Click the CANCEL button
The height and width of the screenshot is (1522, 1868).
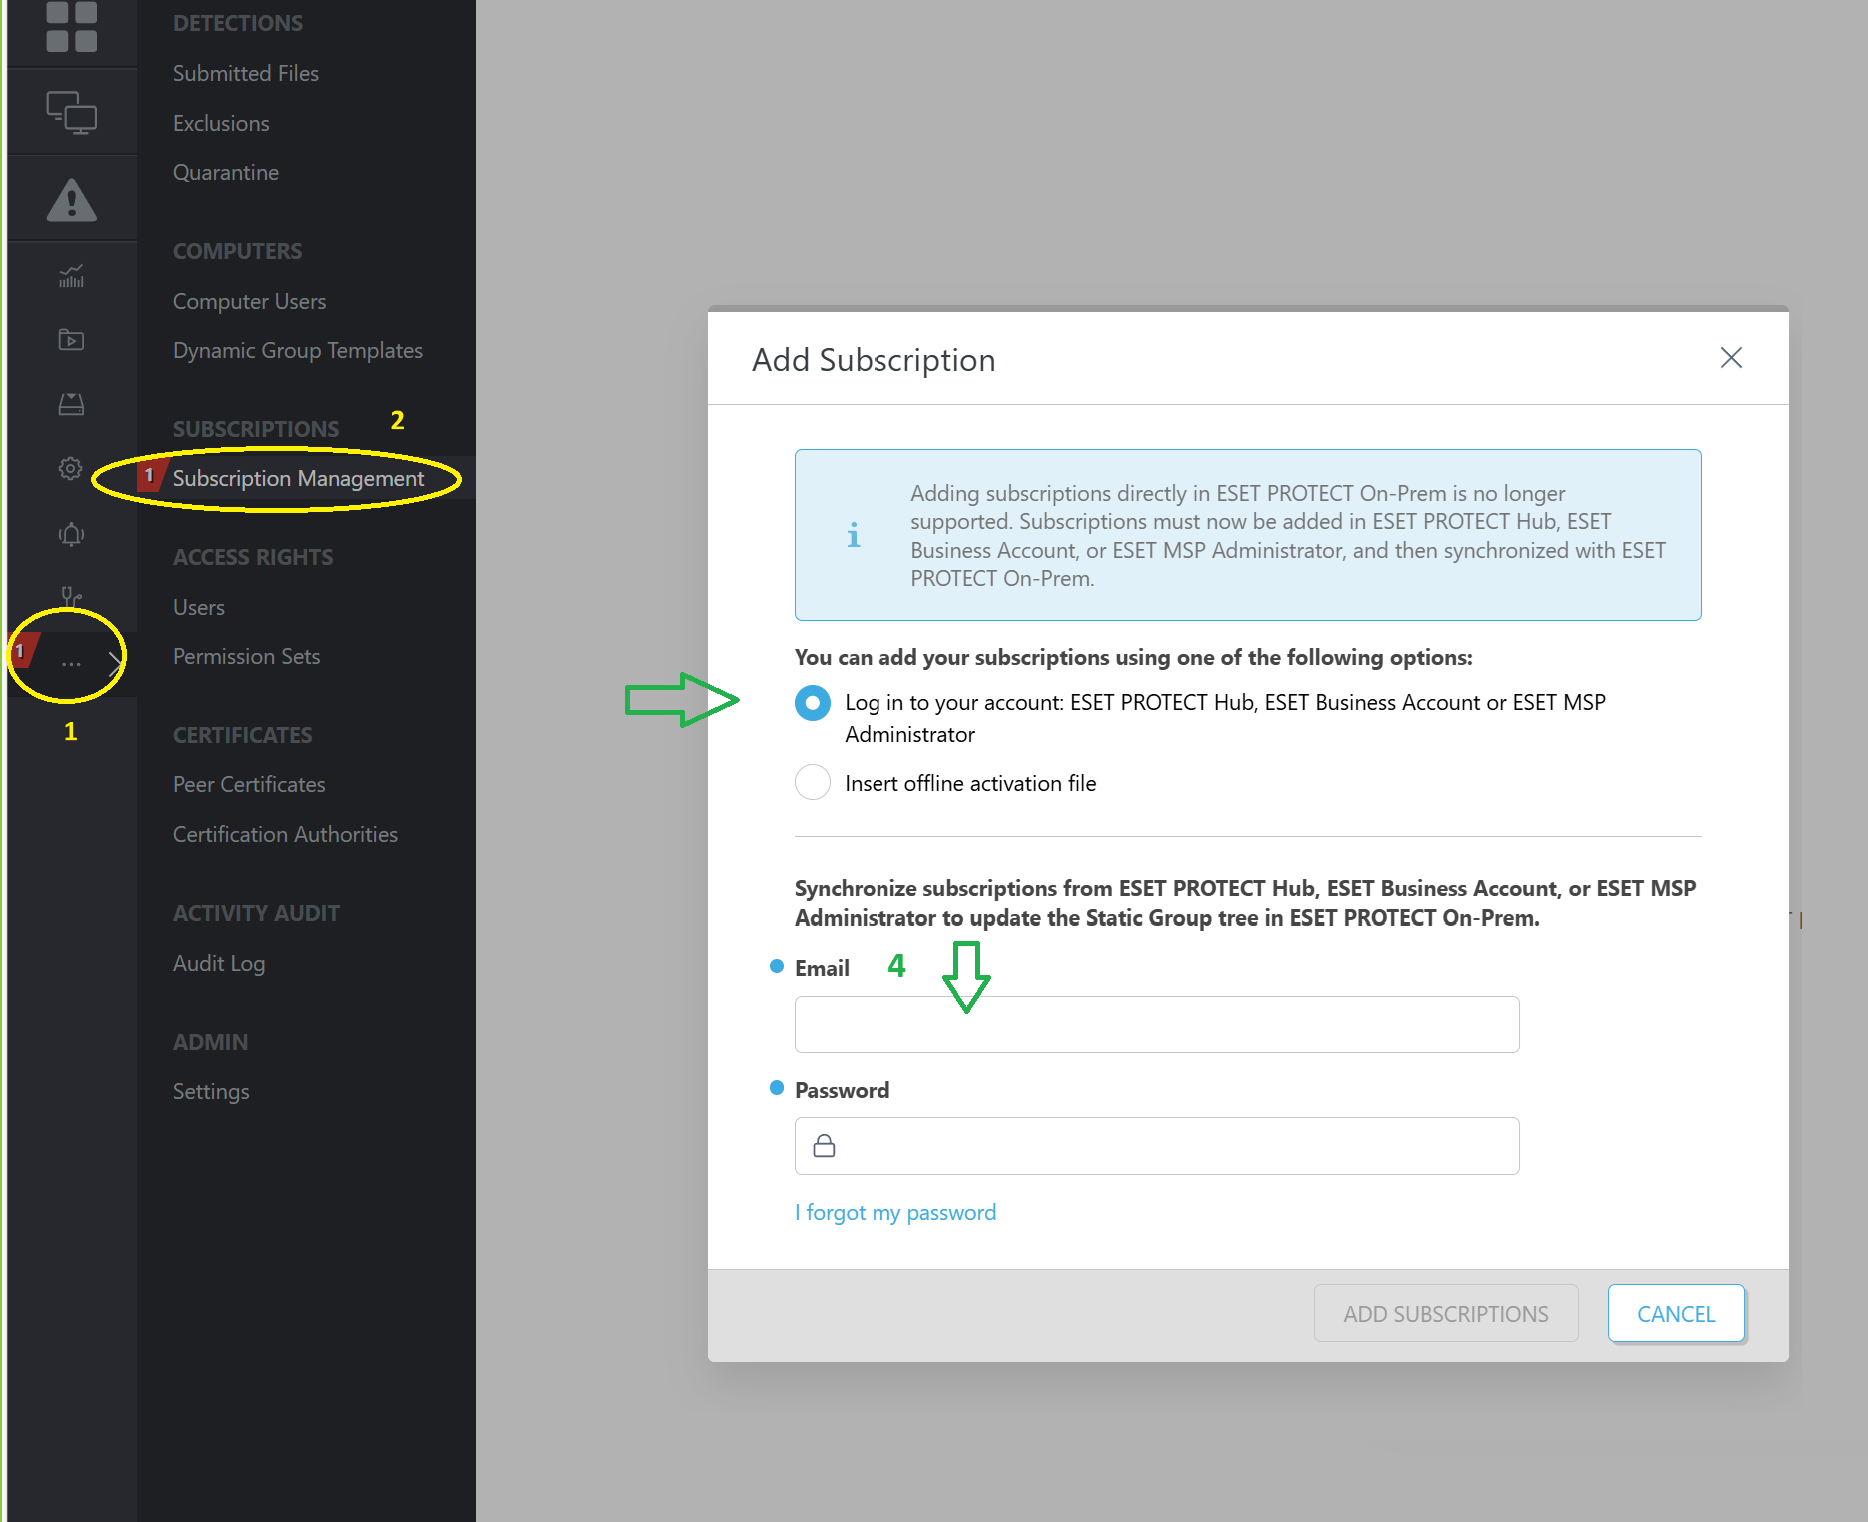click(x=1675, y=1314)
